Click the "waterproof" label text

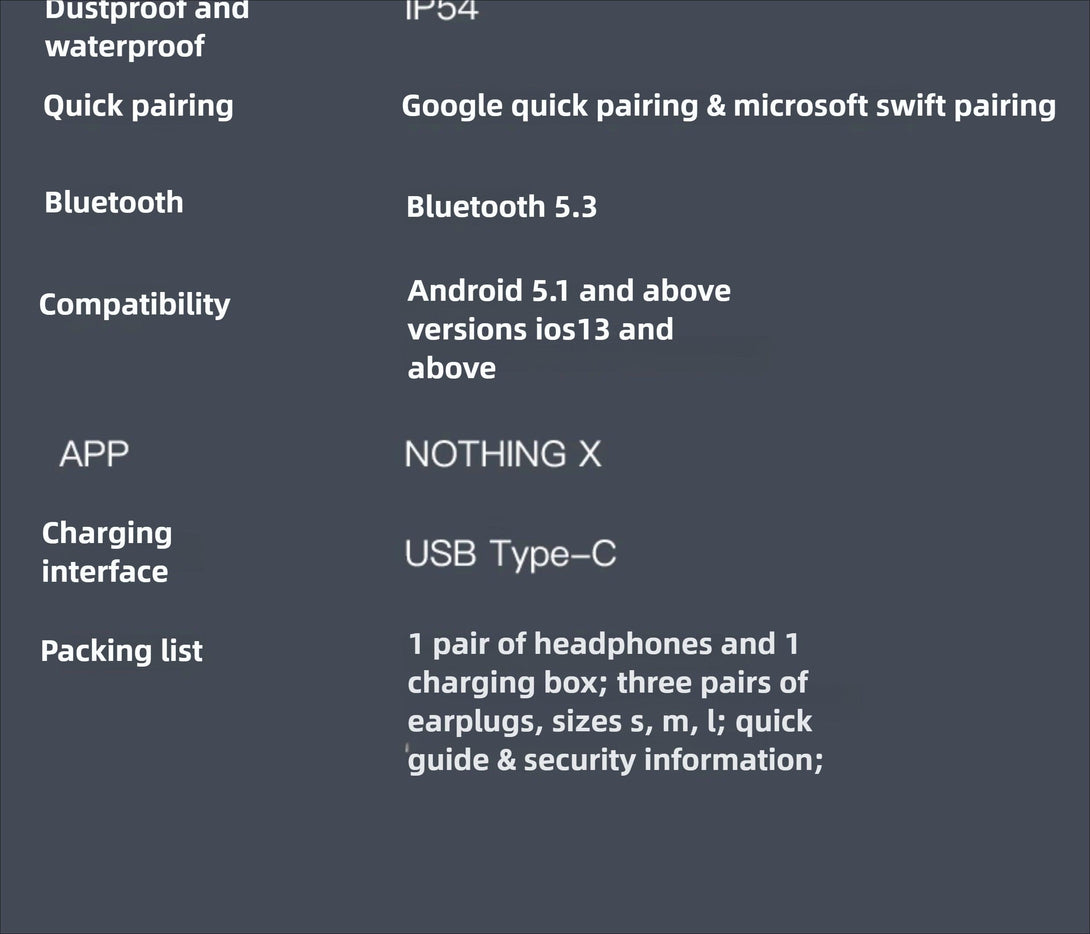(x=124, y=47)
